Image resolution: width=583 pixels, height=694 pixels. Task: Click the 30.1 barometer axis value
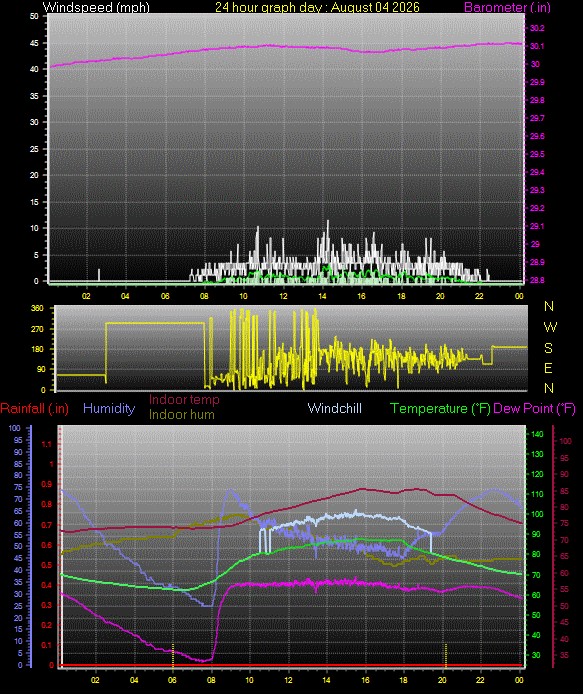point(537,46)
